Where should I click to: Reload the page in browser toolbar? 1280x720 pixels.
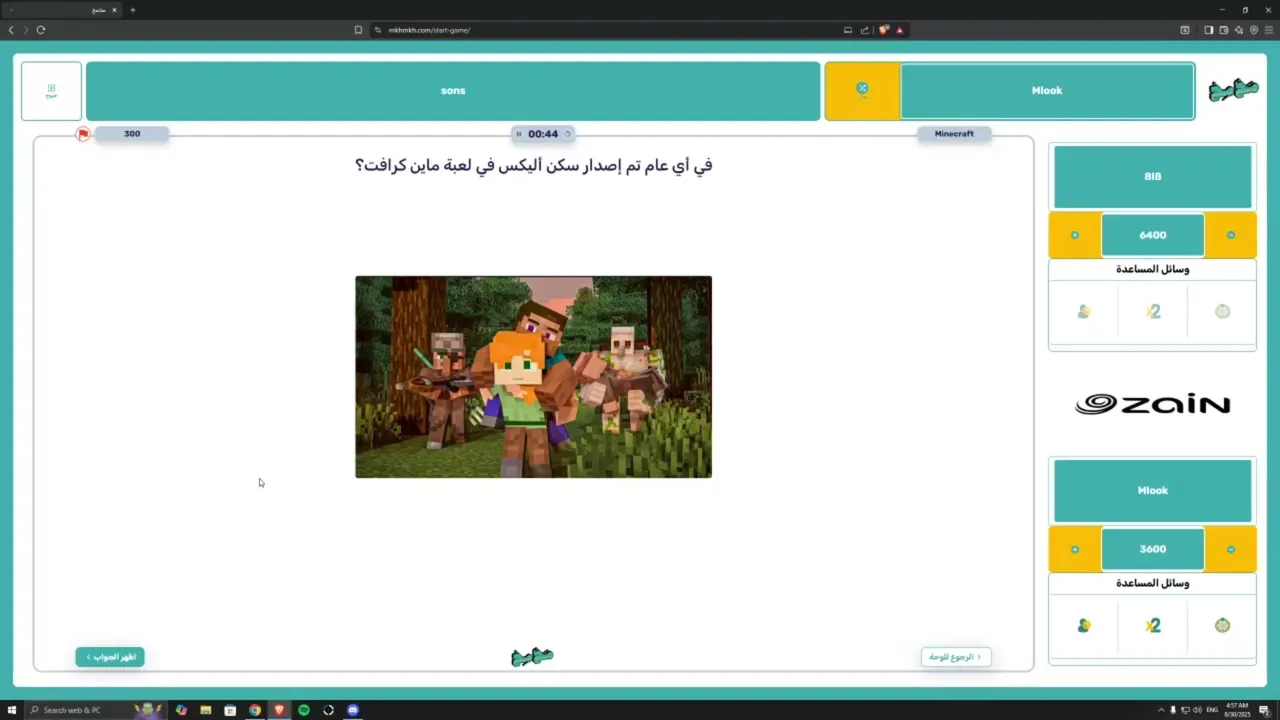pos(41,30)
